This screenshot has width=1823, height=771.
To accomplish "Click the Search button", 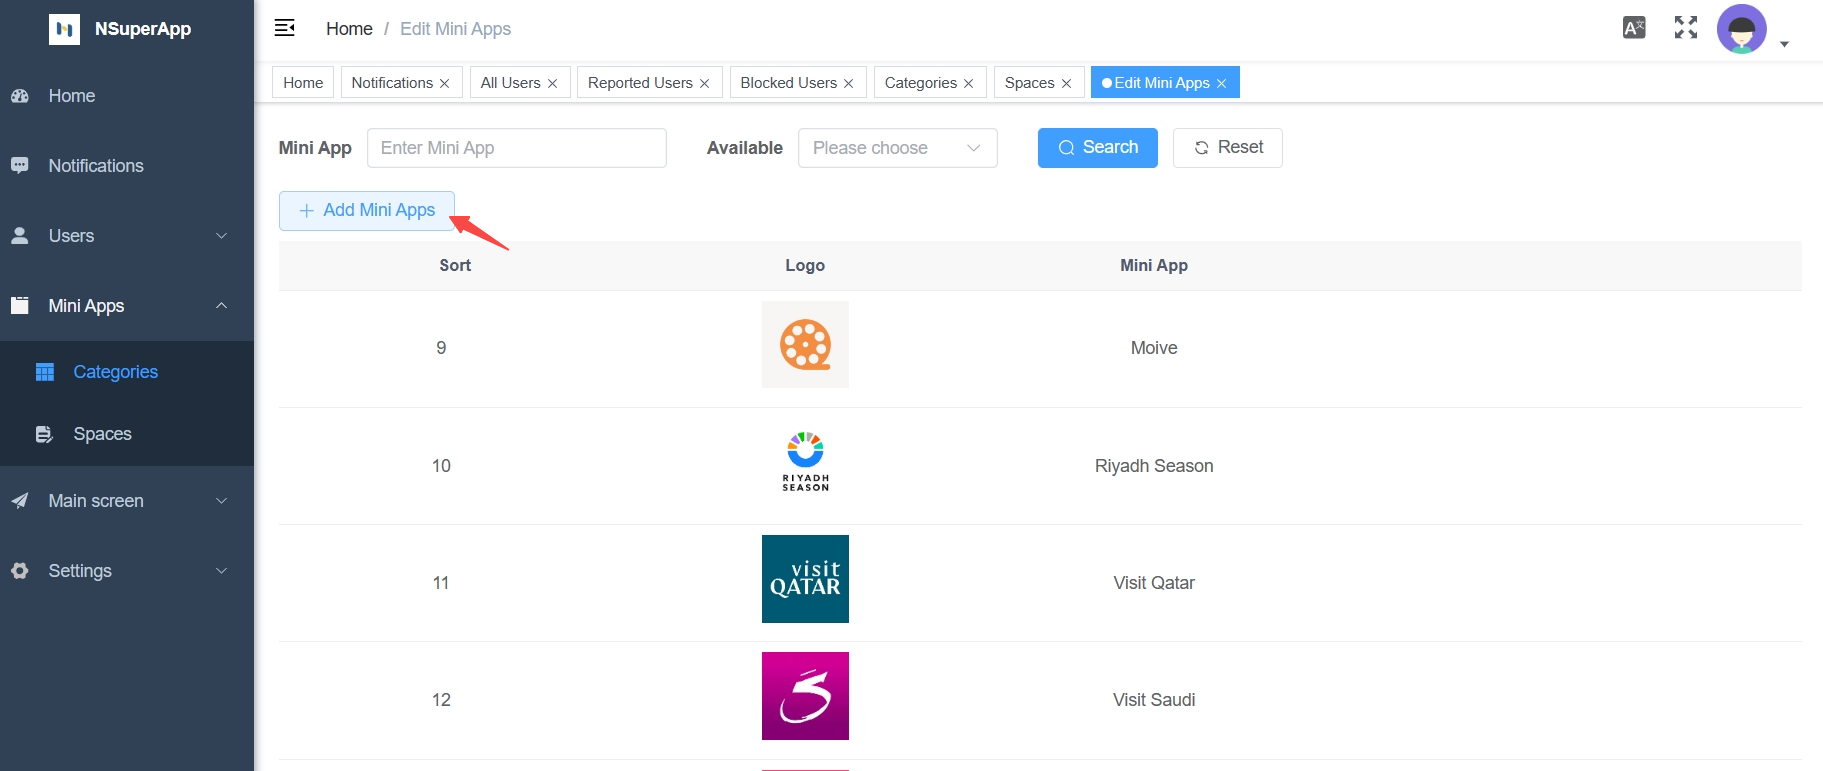I will (1097, 148).
